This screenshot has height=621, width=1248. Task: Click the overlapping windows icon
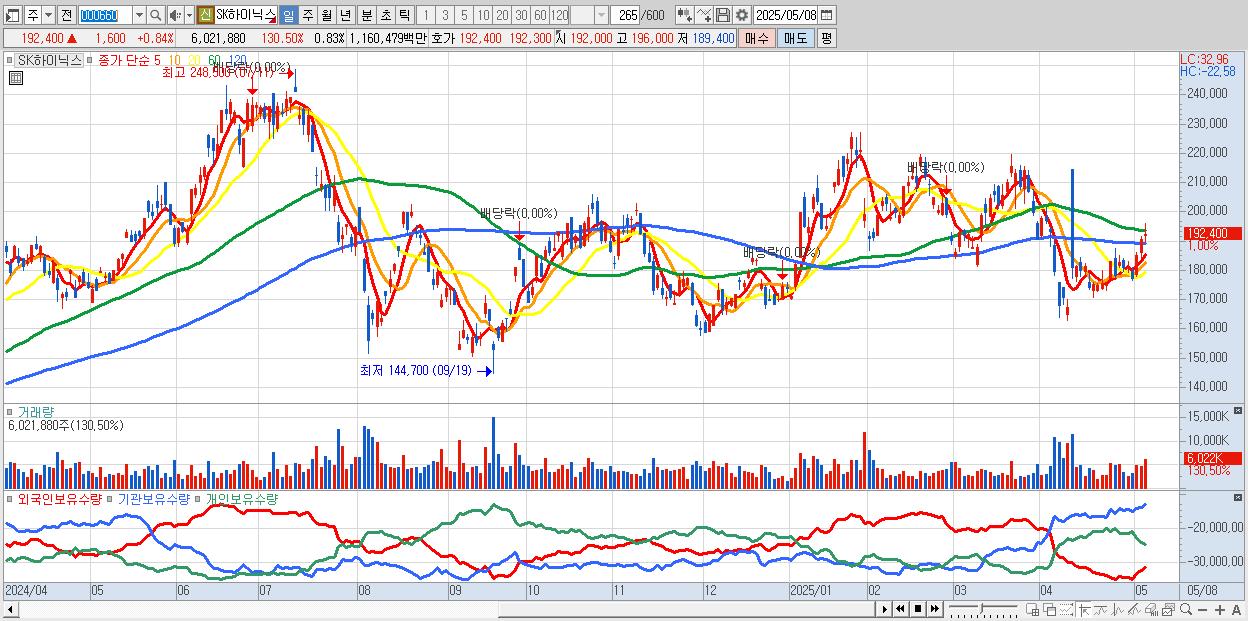tap(1050, 610)
